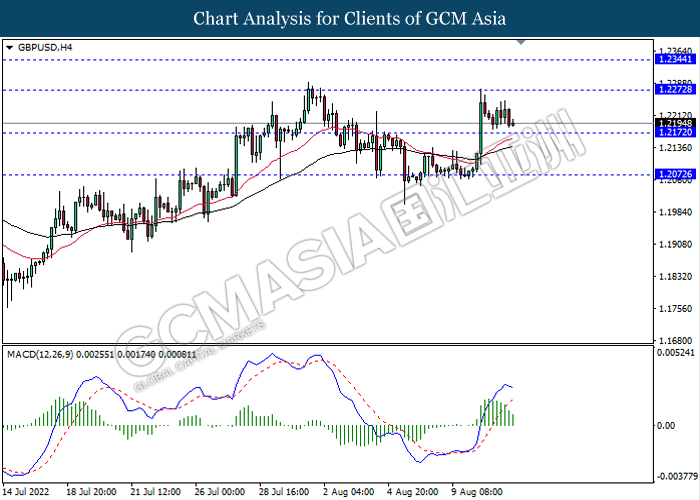The height and width of the screenshot is (500, 700).
Task: Click the 9 Aug 08:00 time label
Action: click(x=478, y=492)
